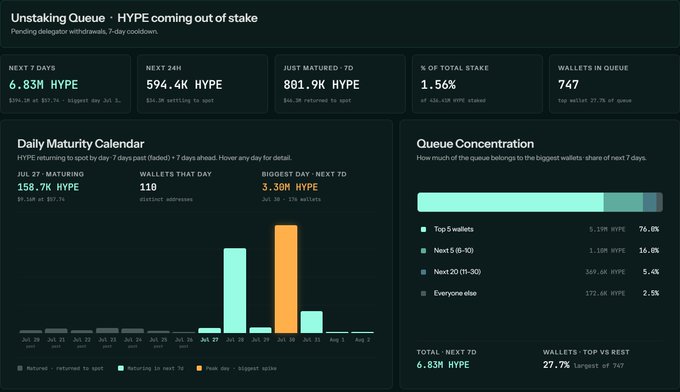Click the 2.5% share value

(x=651, y=293)
